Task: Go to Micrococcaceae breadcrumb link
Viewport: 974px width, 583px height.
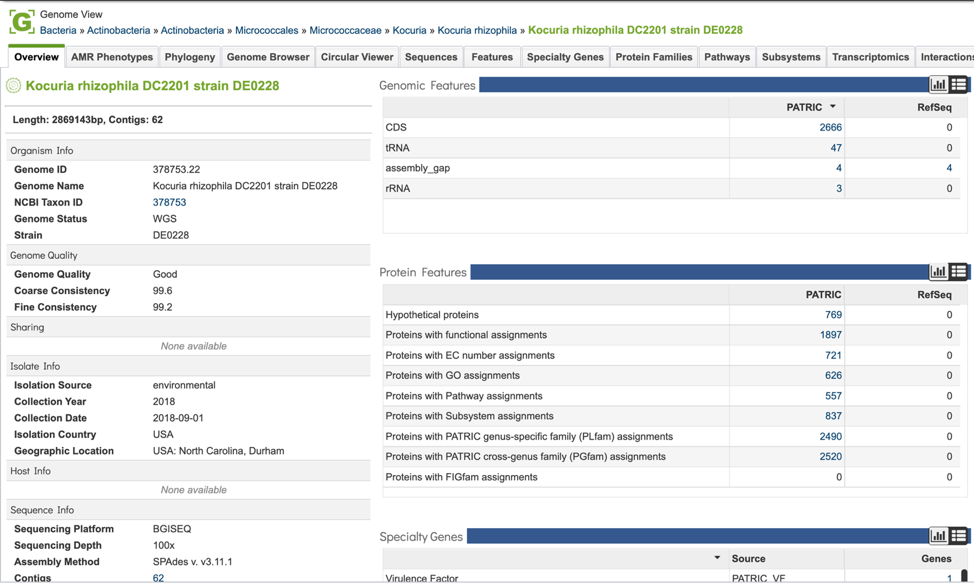Action: (345, 30)
